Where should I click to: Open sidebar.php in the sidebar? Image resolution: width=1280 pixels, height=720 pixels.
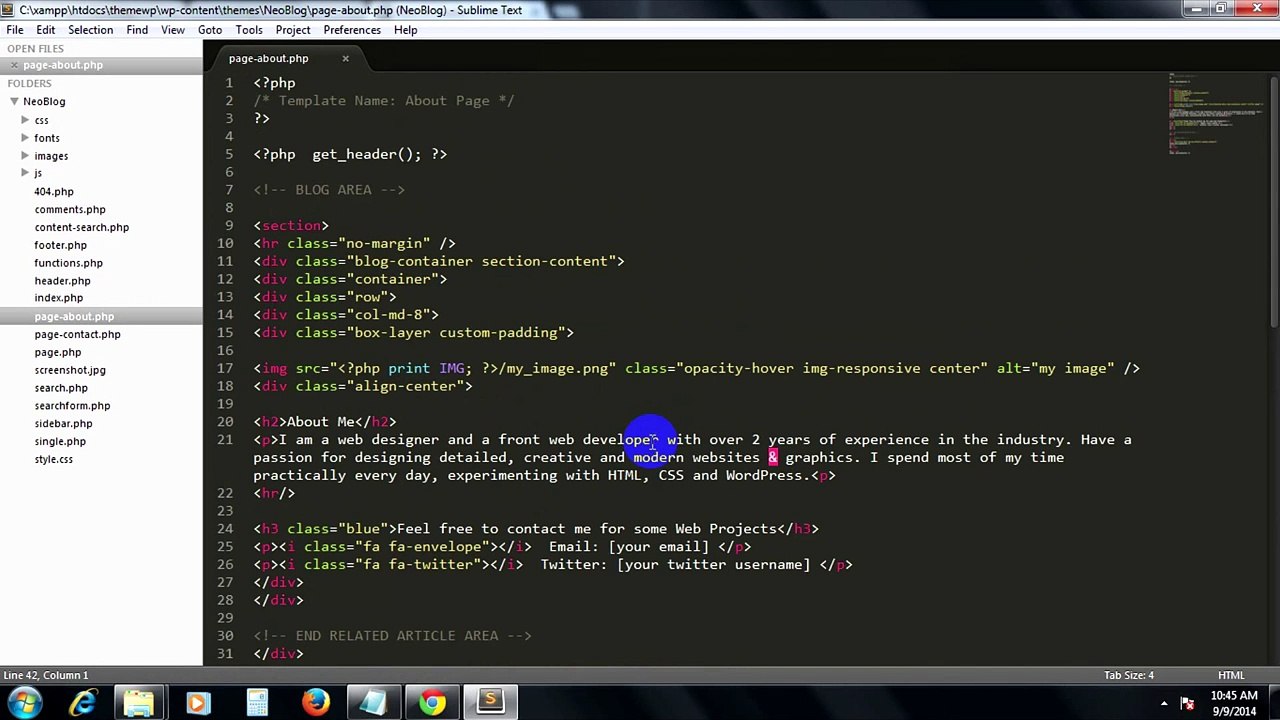[64, 424]
